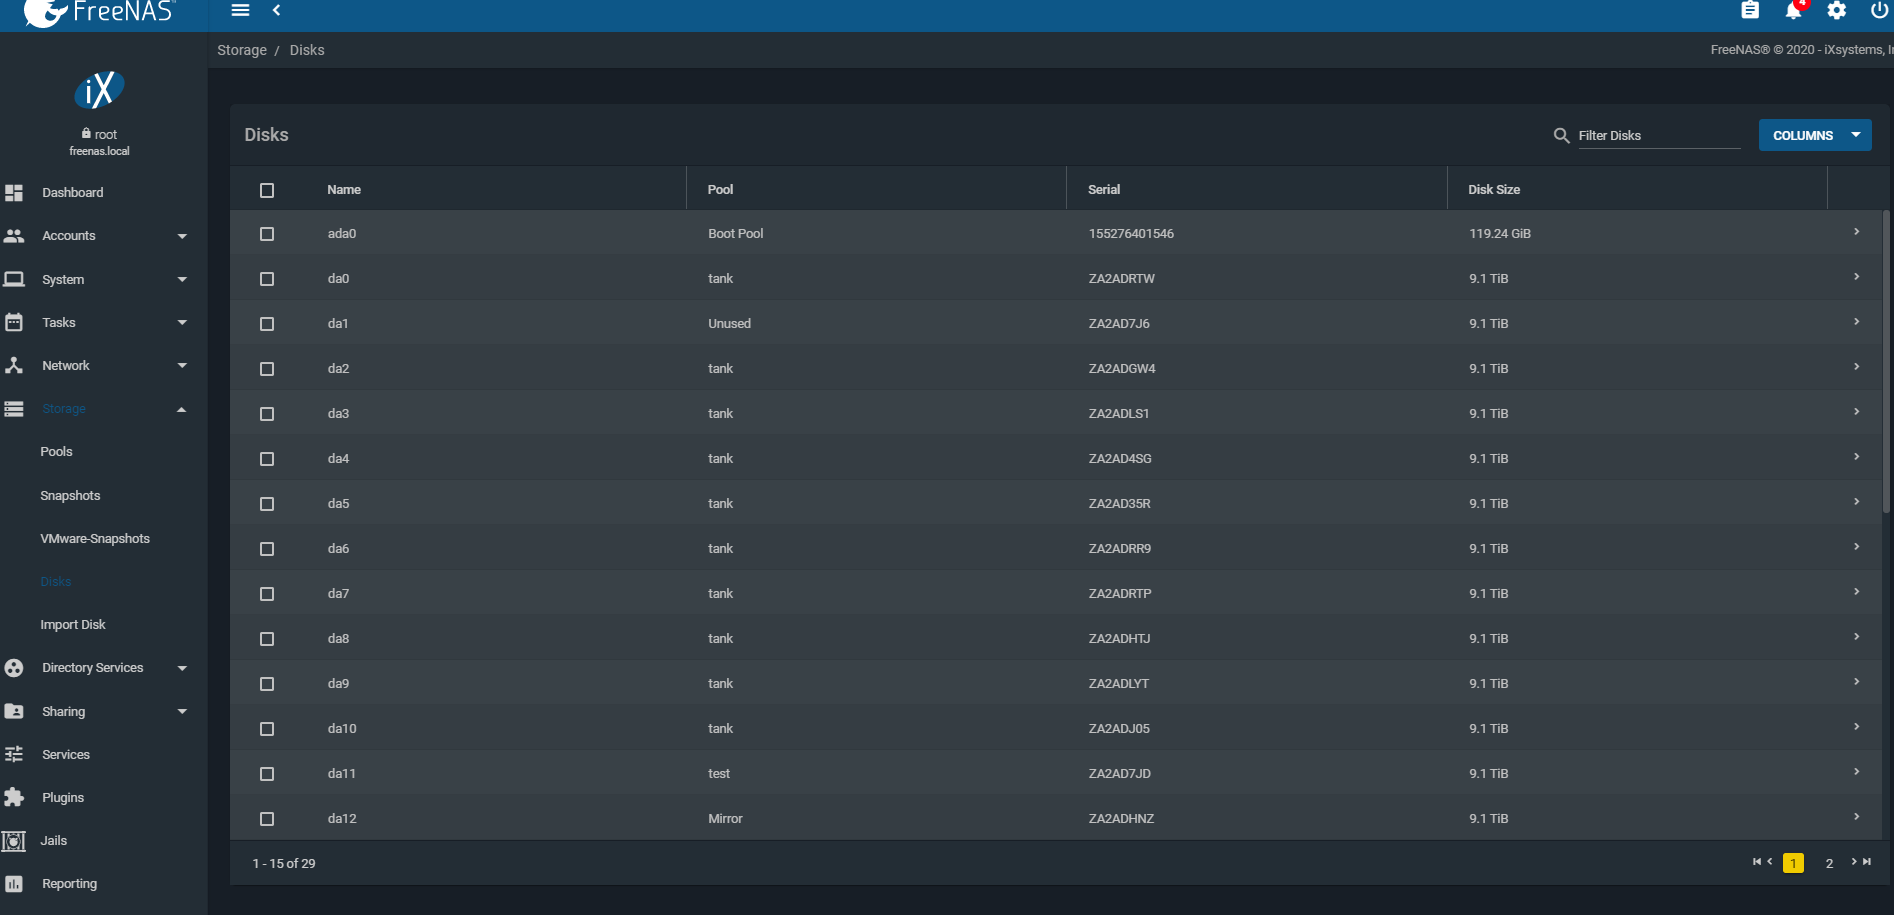This screenshot has height=915, width=1894.
Task: Go to the last page of disks
Action: (x=1867, y=862)
